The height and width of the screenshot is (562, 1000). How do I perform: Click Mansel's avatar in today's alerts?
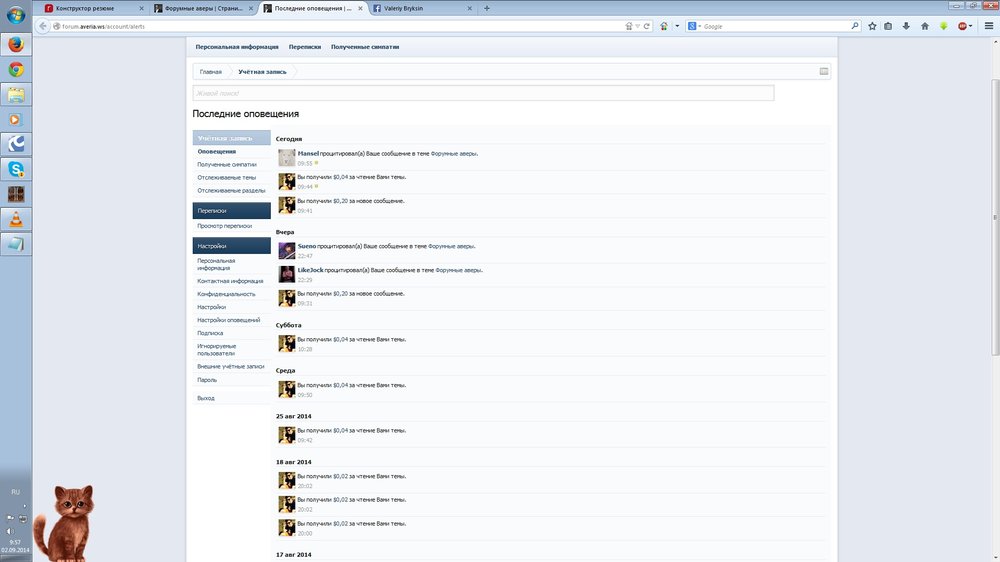[286, 157]
